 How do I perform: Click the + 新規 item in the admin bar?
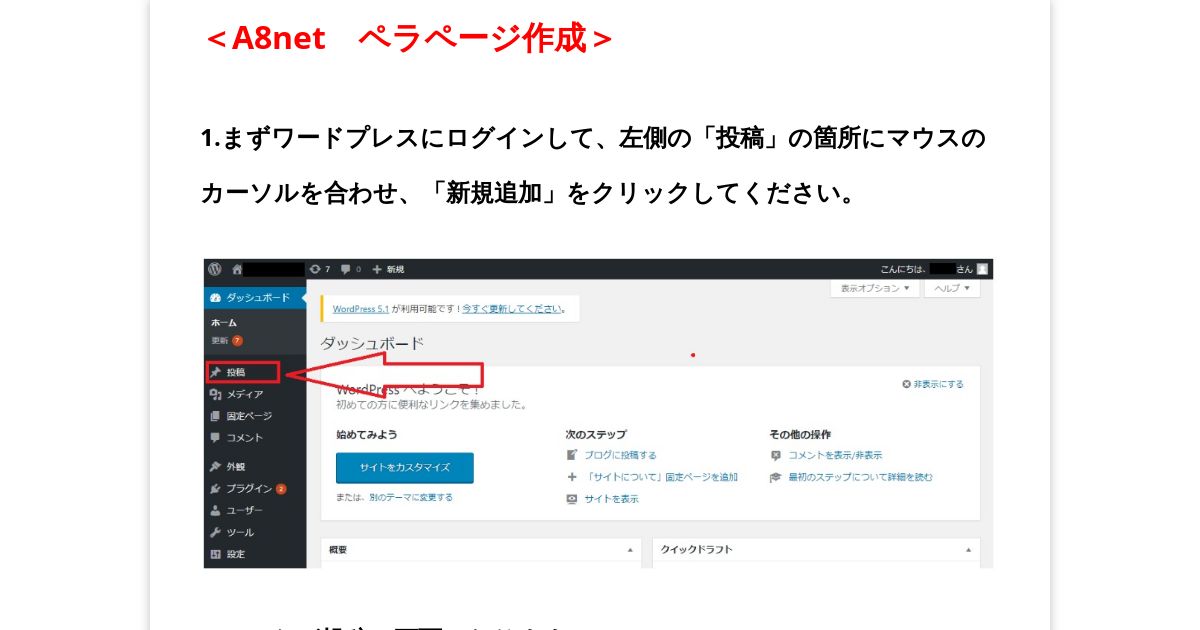point(388,269)
